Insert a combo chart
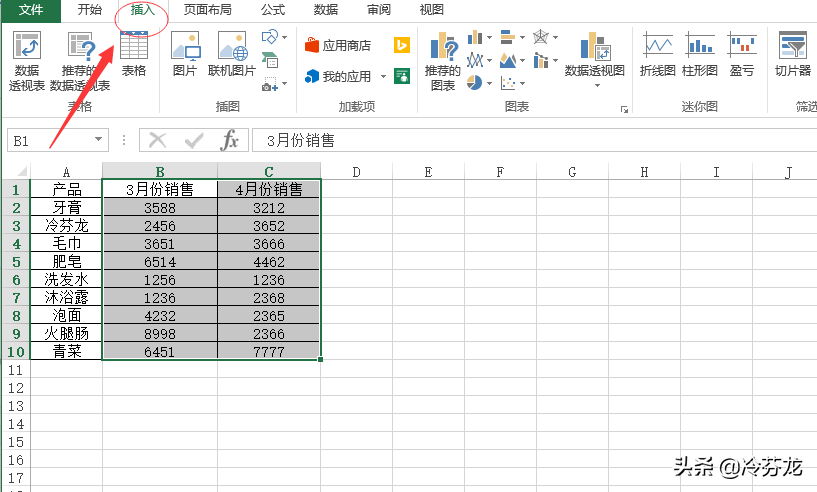Viewport: 817px width, 492px height. [x=541, y=60]
